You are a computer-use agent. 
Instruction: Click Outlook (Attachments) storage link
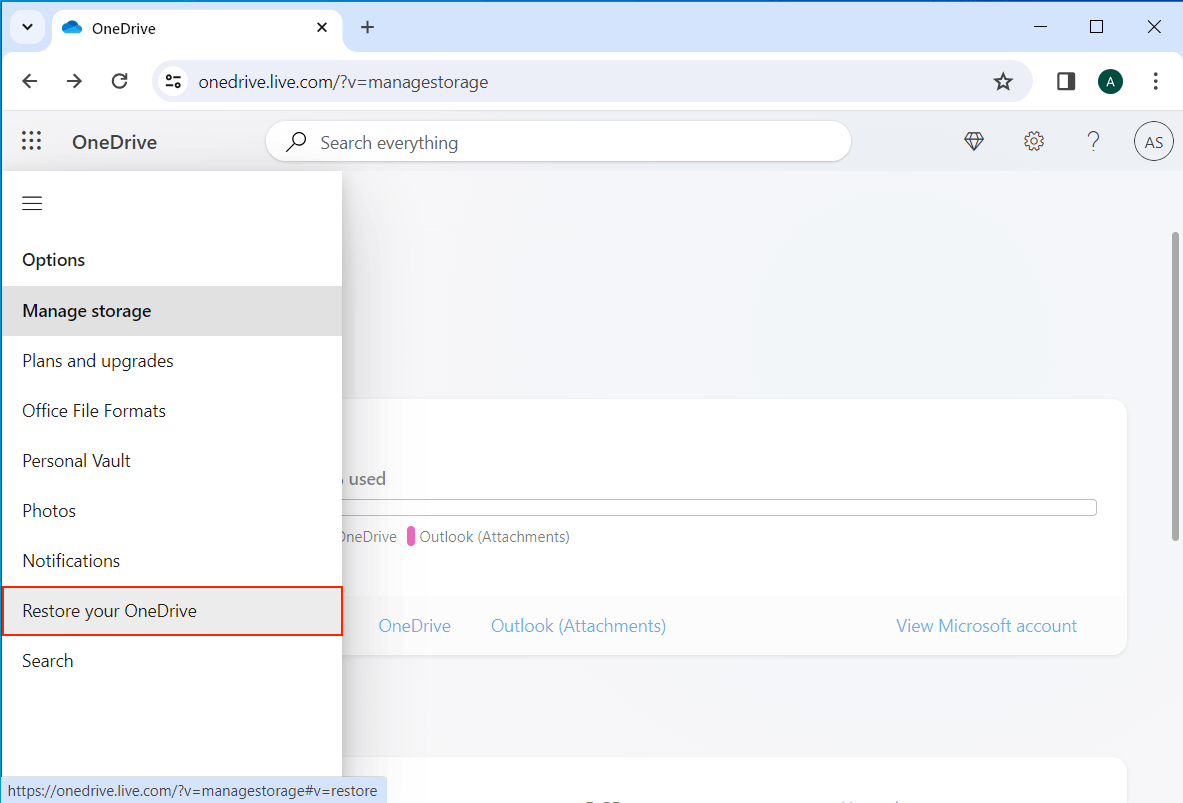(x=578, y=626)
